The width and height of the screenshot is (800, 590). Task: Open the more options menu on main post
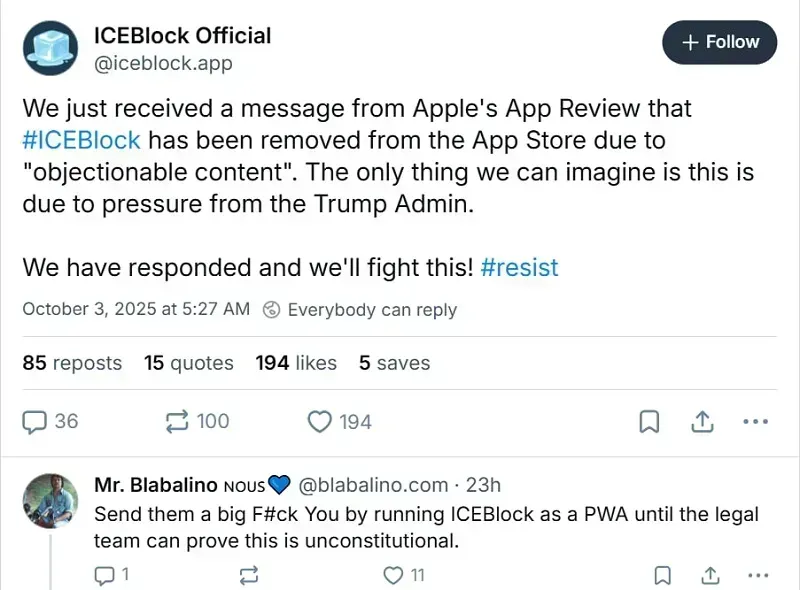(755, 421)
